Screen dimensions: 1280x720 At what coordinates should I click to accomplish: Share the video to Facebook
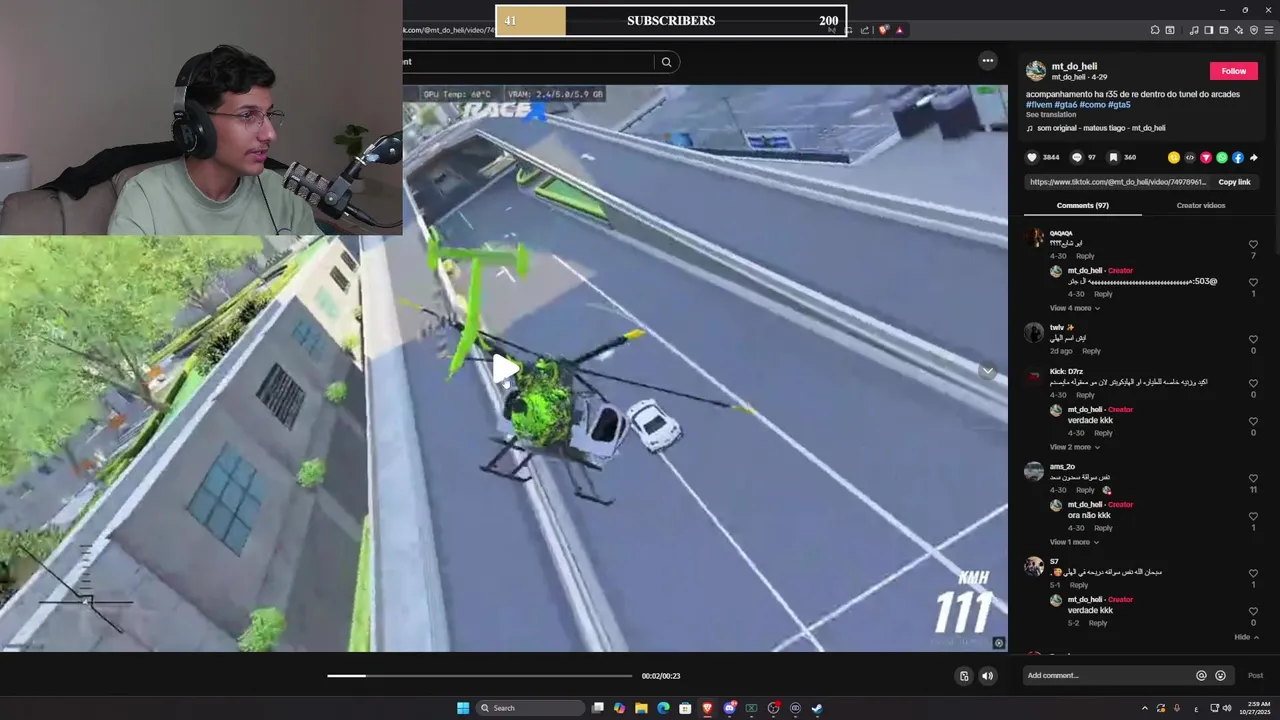click(x=1238, y=157)
